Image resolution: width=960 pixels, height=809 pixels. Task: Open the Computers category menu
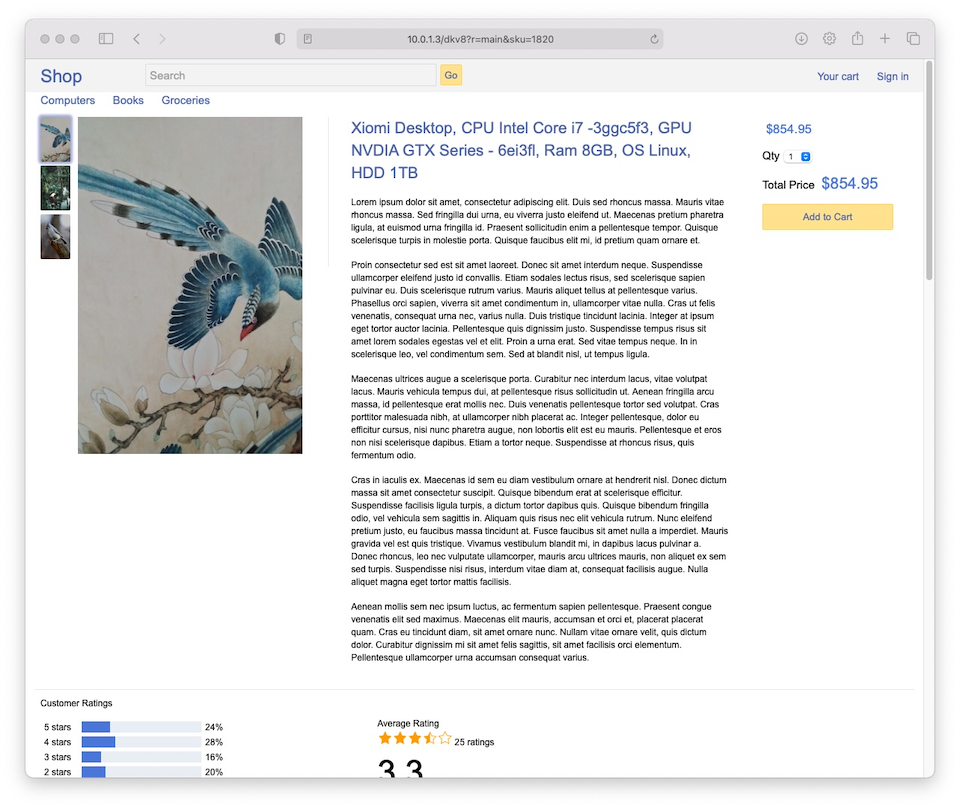[x=68, y=100]
